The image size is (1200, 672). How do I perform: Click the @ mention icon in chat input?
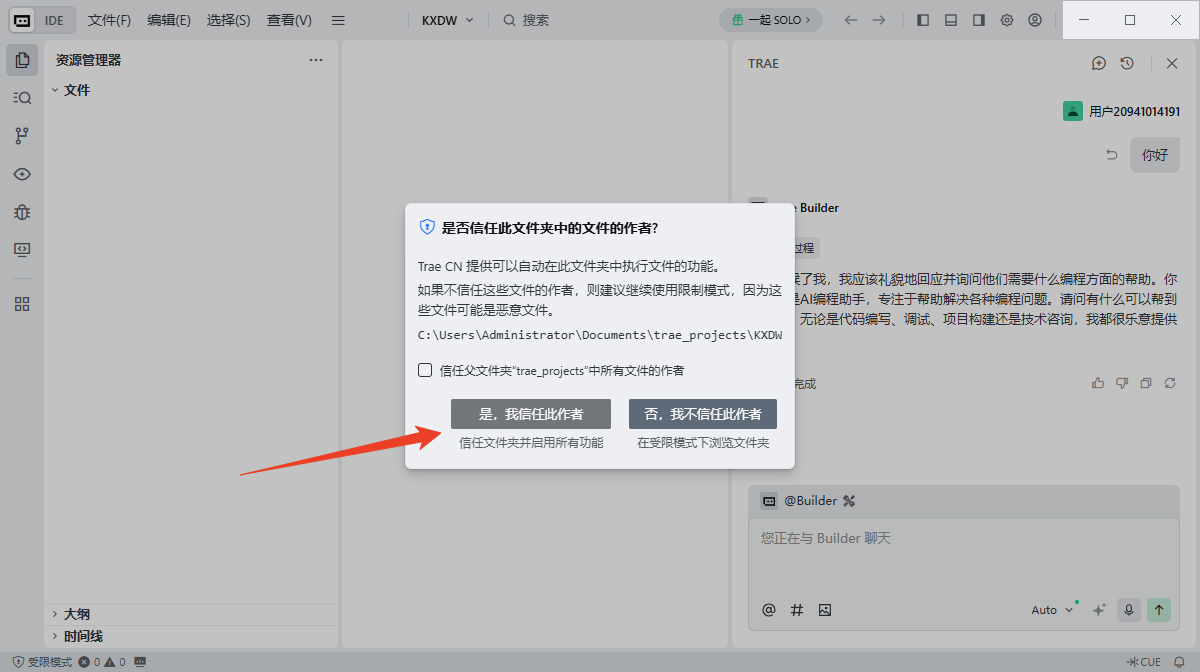point(768,609)
